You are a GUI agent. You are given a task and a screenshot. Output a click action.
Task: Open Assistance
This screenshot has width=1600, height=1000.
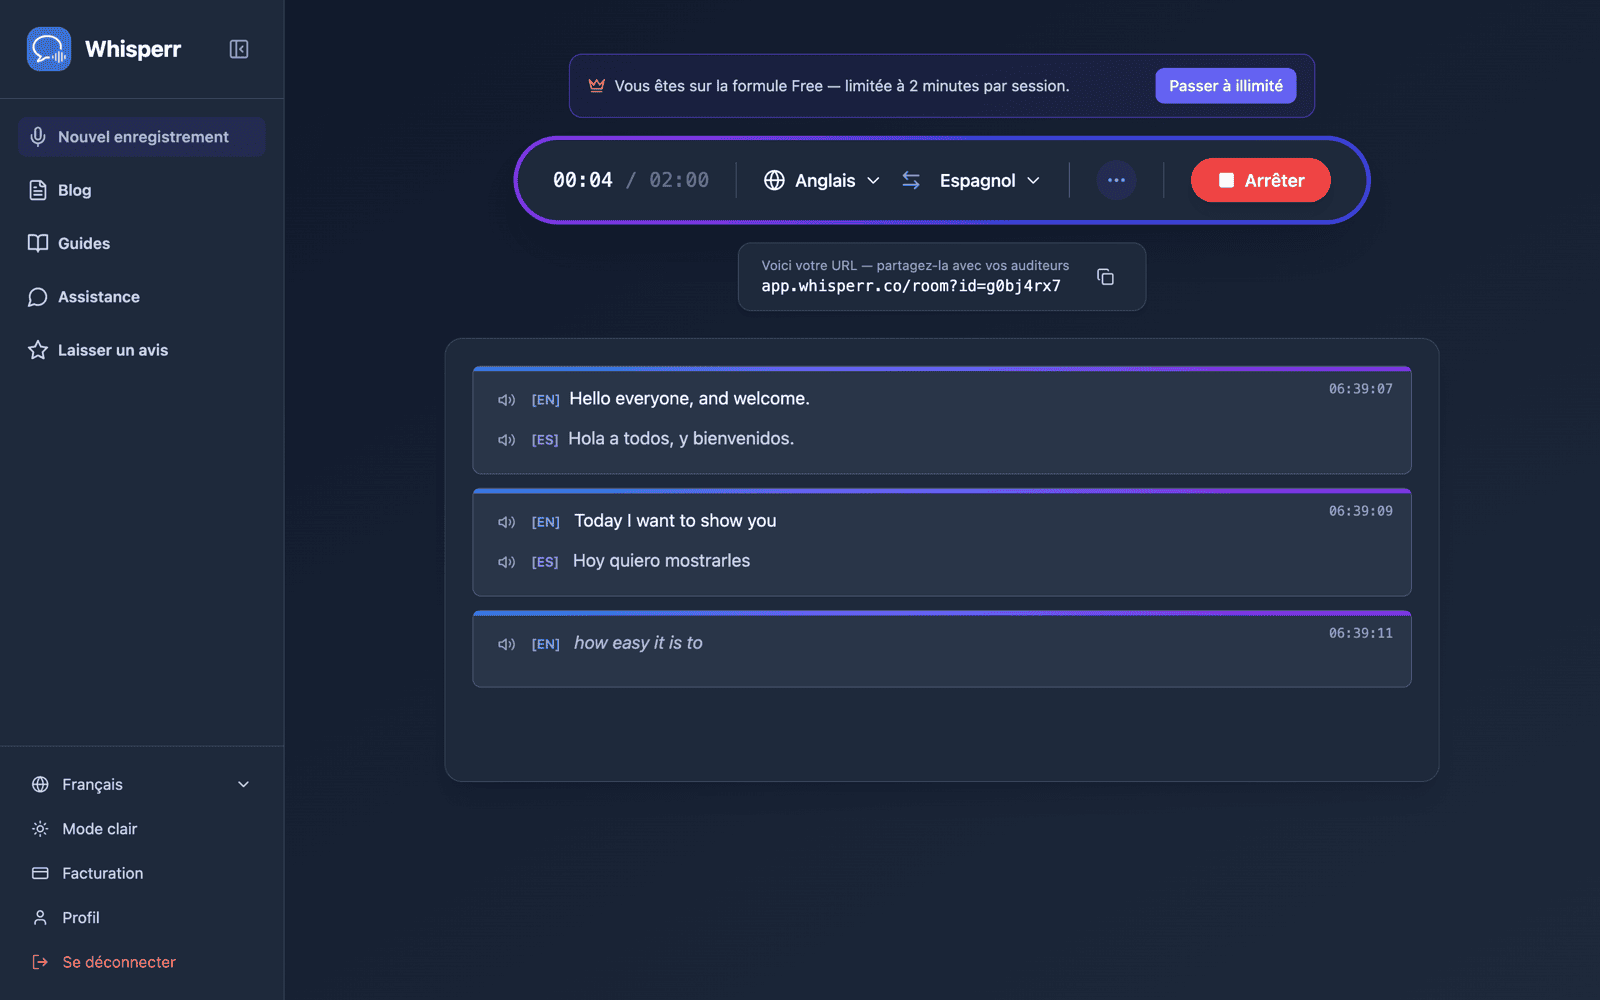(141, 297)
